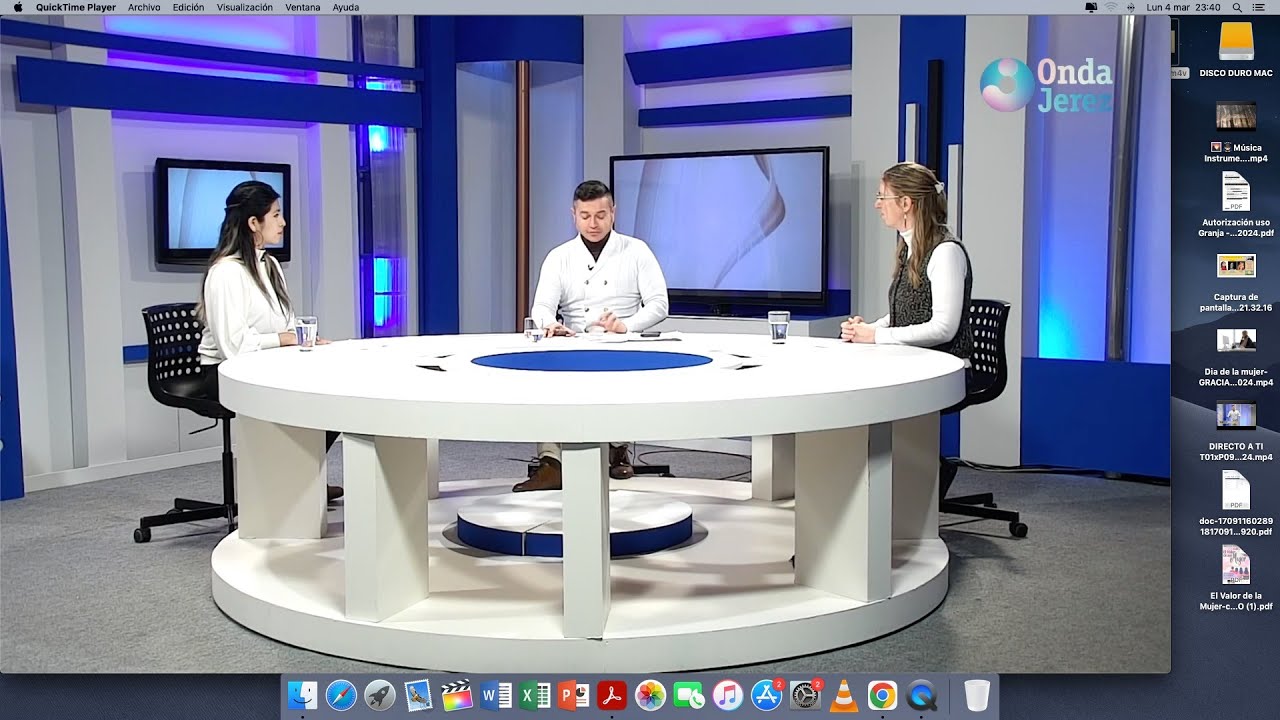The width and height of the screenshot is (1280, 720).
Task: Open Microsoft Excel from the Dock
Action: 535,695
